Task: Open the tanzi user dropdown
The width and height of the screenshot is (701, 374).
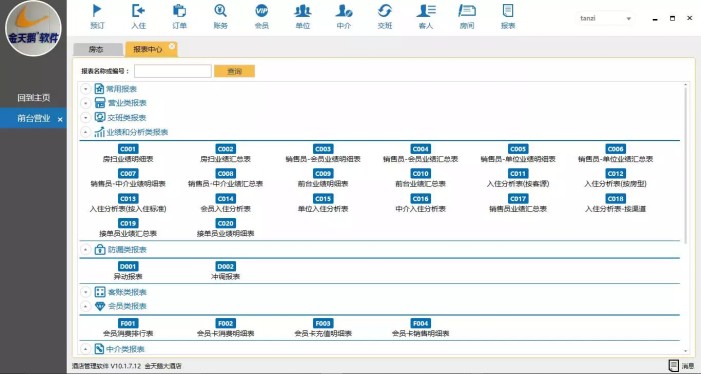Action: 605,18
